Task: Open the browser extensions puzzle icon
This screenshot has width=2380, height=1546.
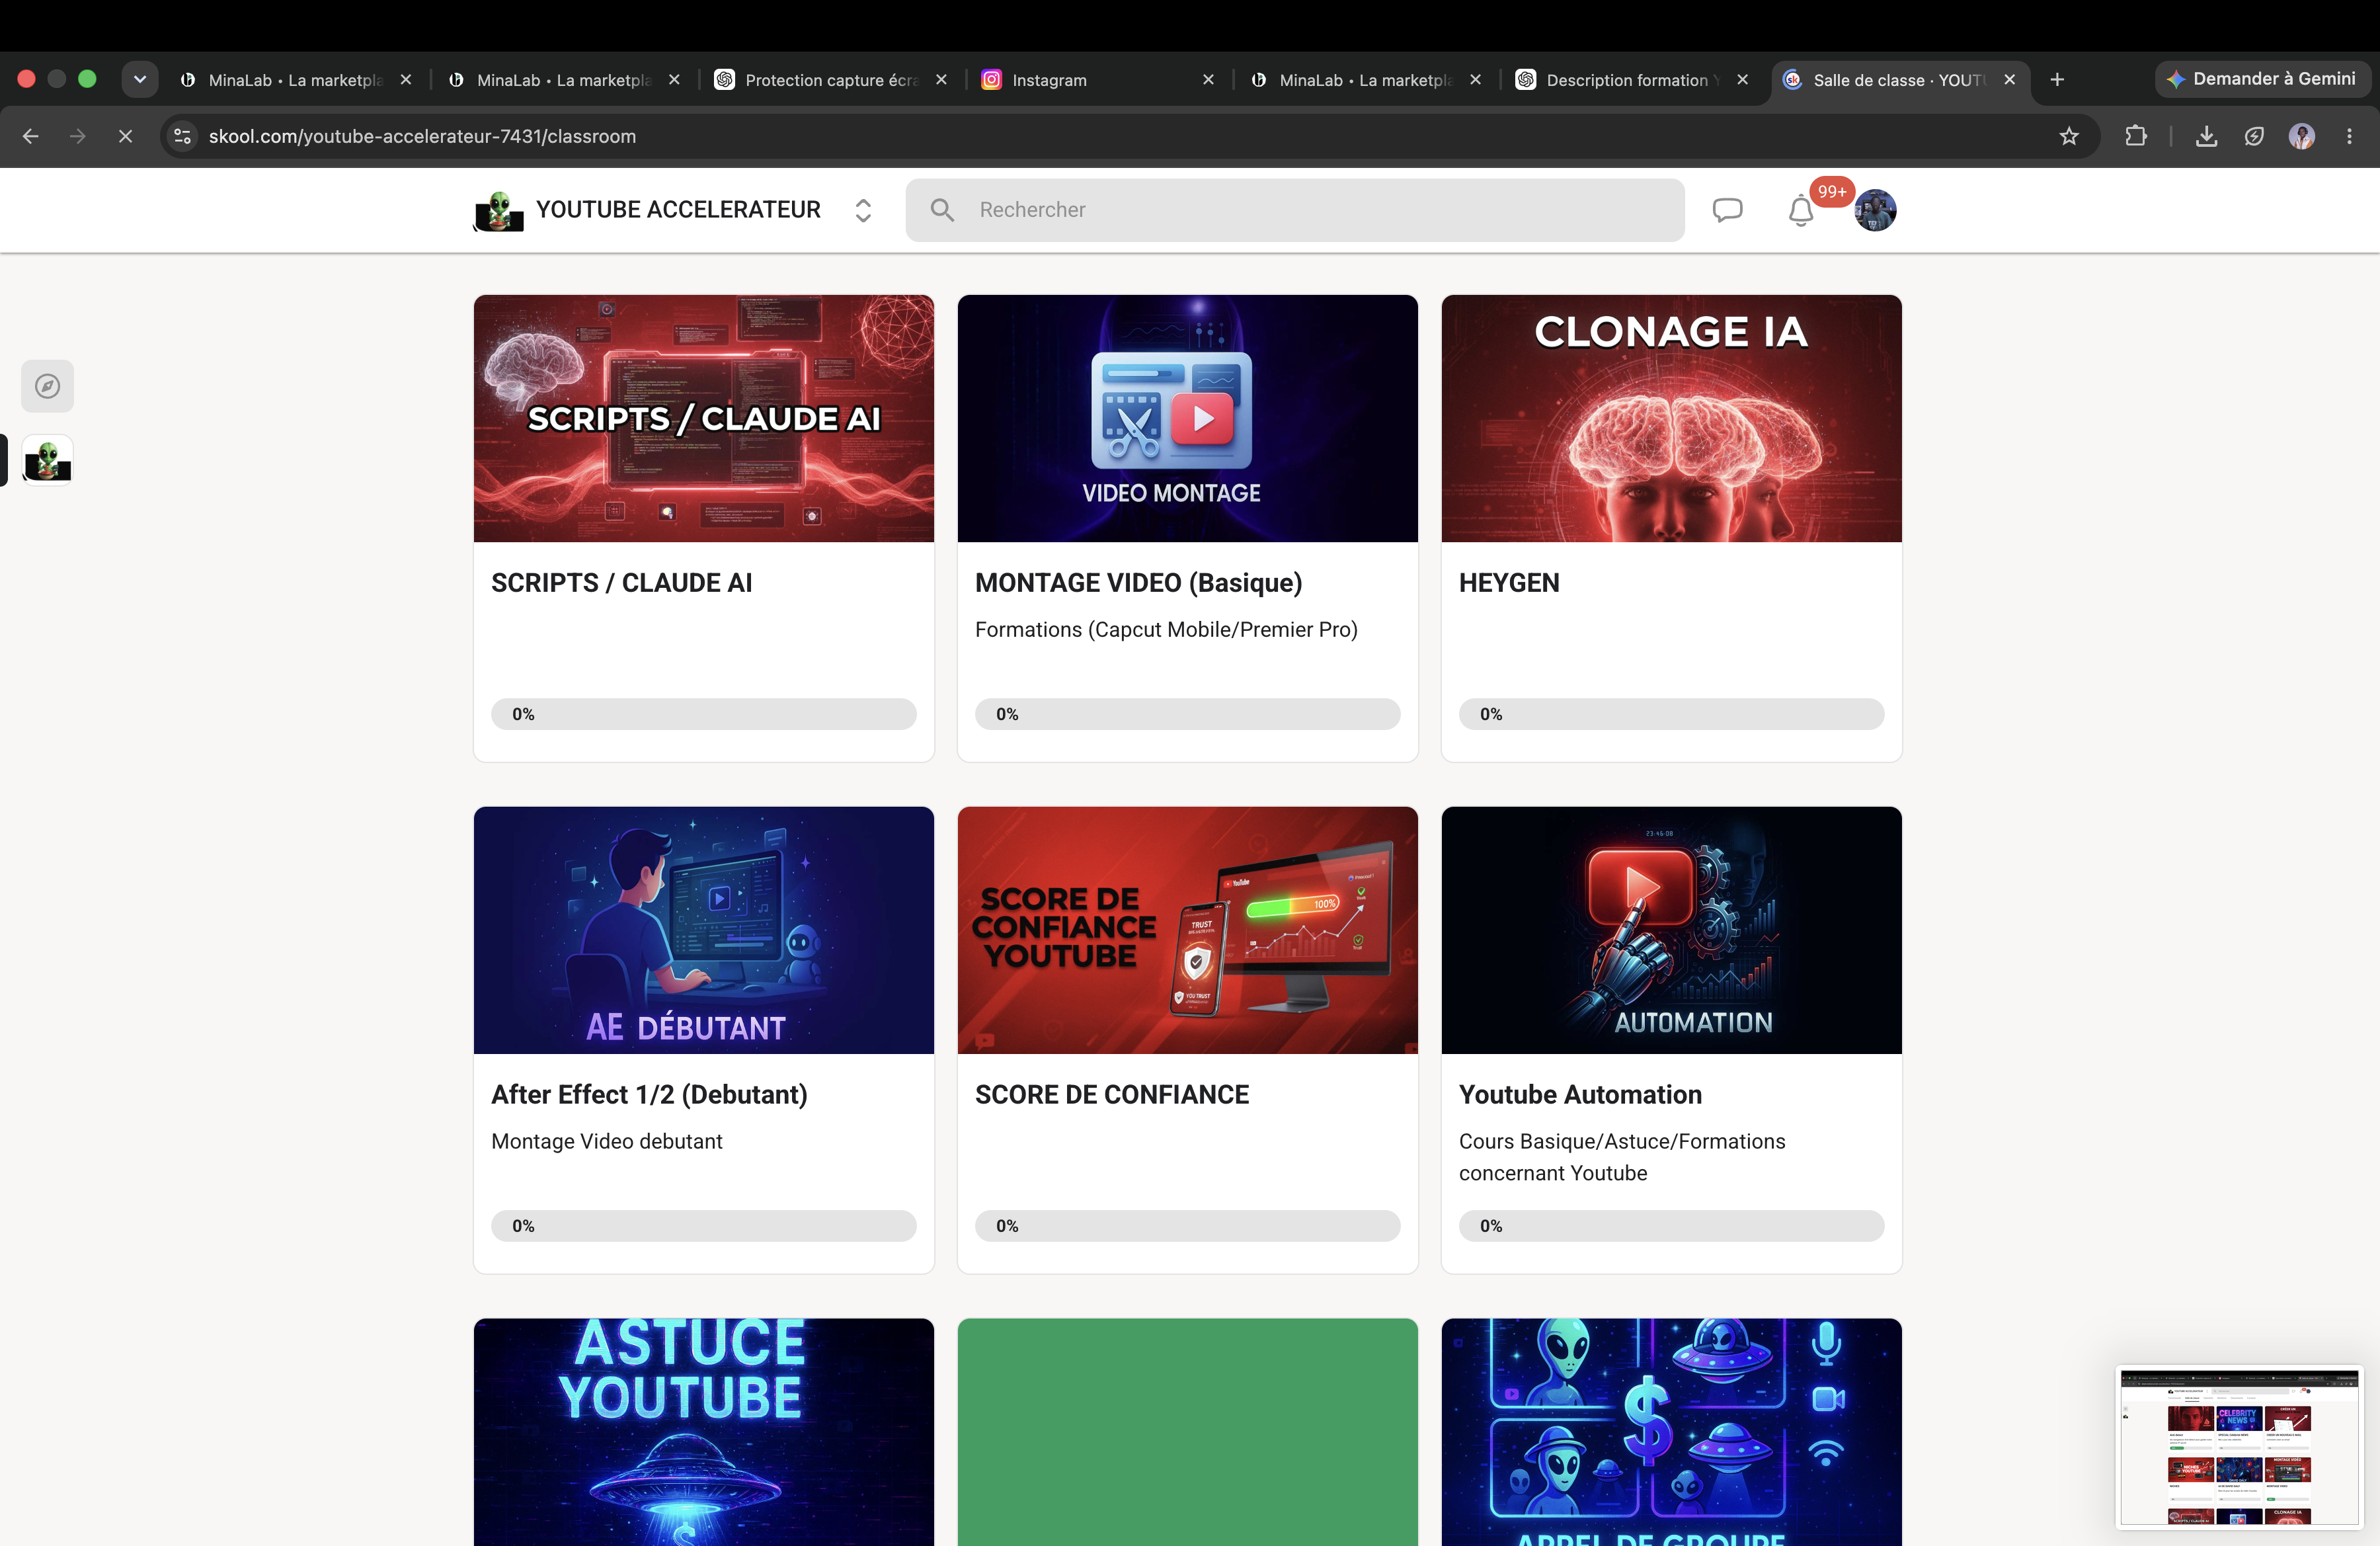Action: [2136, 136]
